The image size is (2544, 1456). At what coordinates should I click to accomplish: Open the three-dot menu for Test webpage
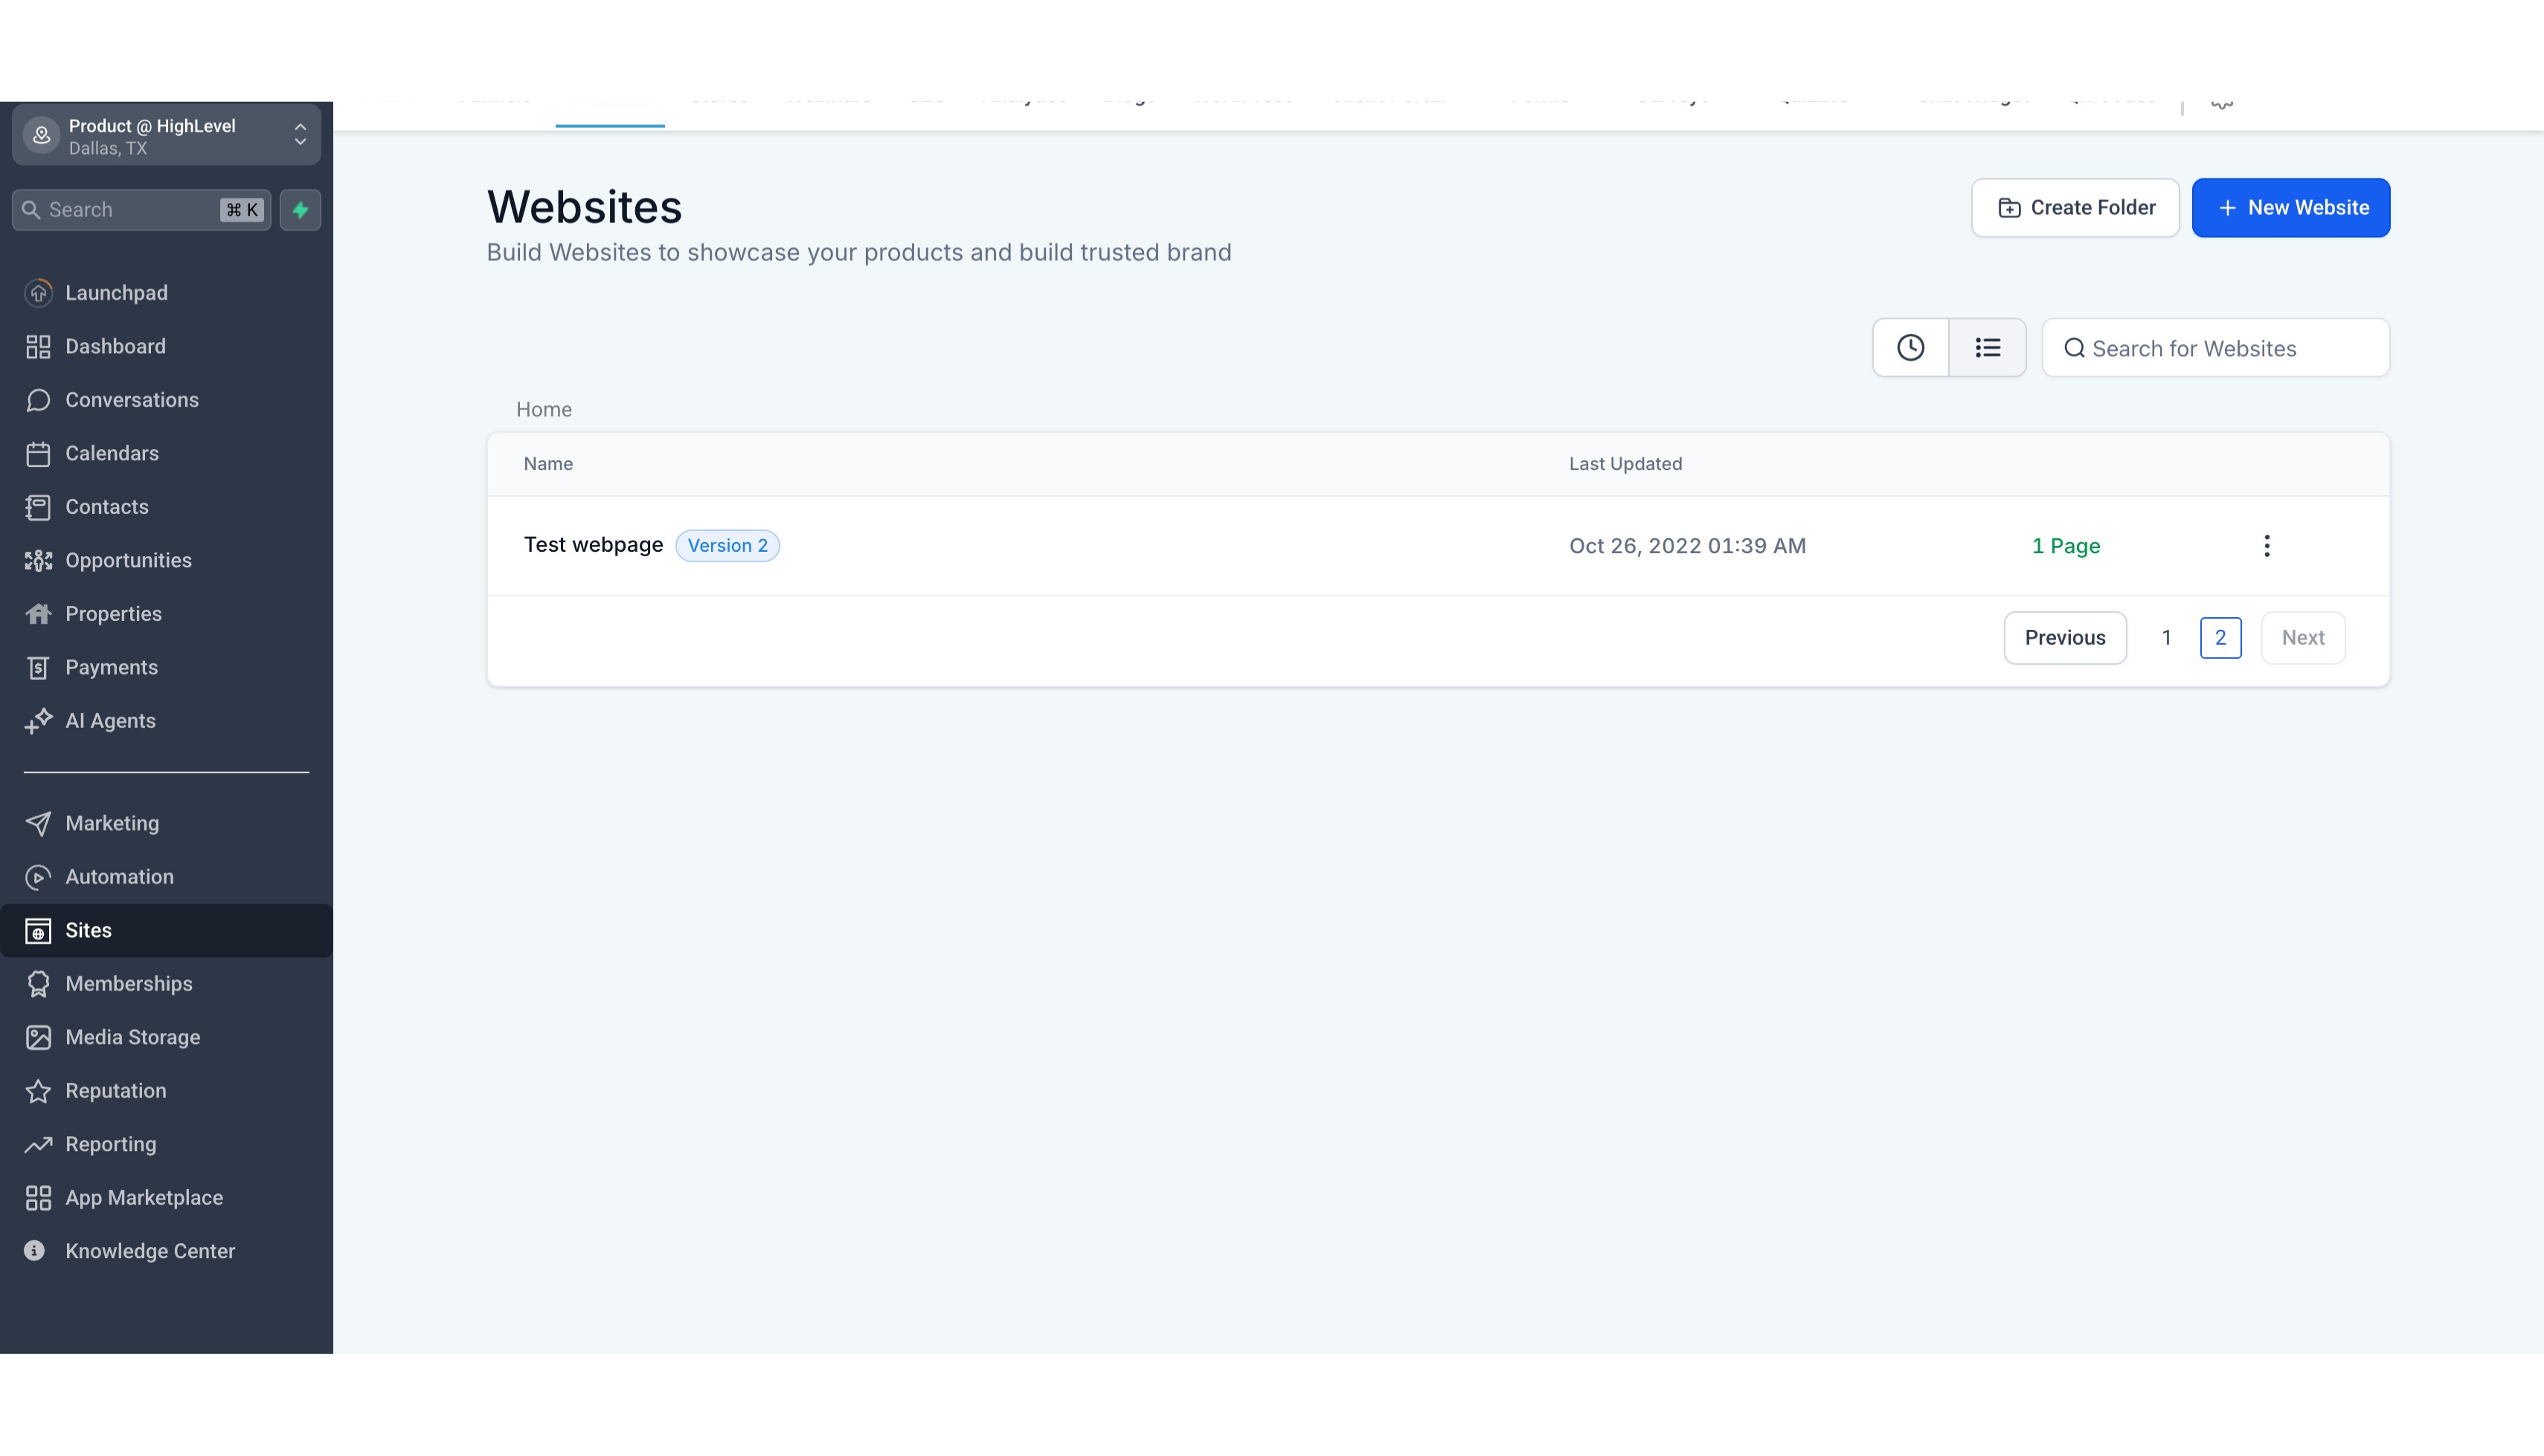[x=2266, y=546]
